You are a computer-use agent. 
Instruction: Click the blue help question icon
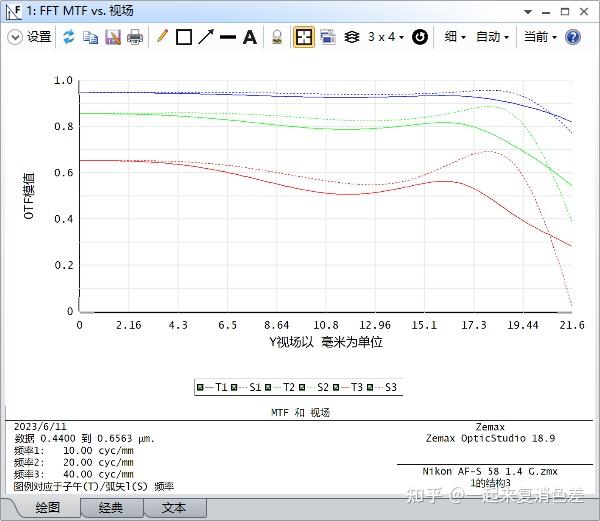(573, 37)
